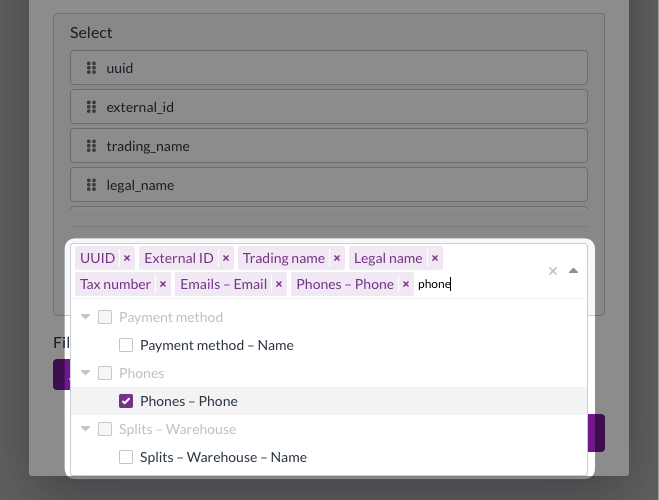Grab the drag handle for uuid

91,68
